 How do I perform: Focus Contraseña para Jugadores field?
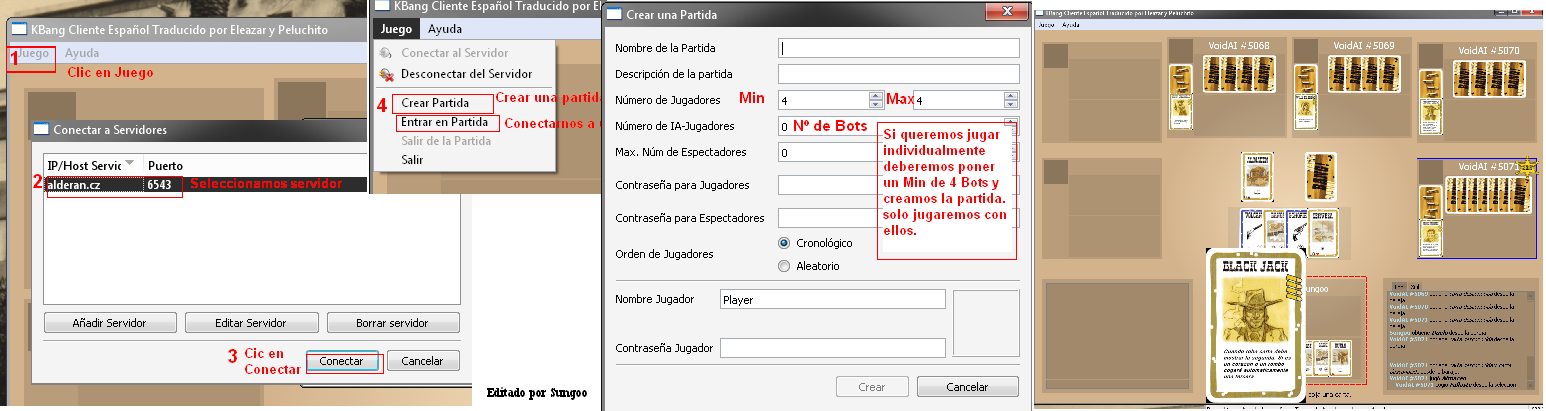coord(898,185)
